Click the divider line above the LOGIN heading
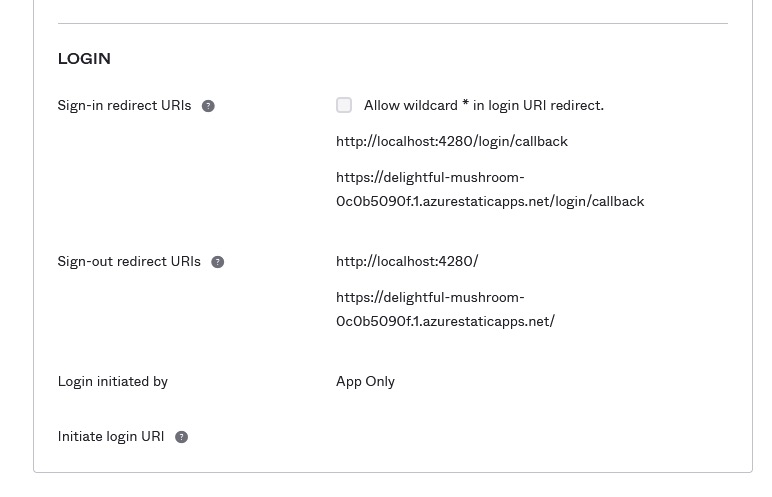Screen dimensions: 772x497 click(x=392, y=23)
